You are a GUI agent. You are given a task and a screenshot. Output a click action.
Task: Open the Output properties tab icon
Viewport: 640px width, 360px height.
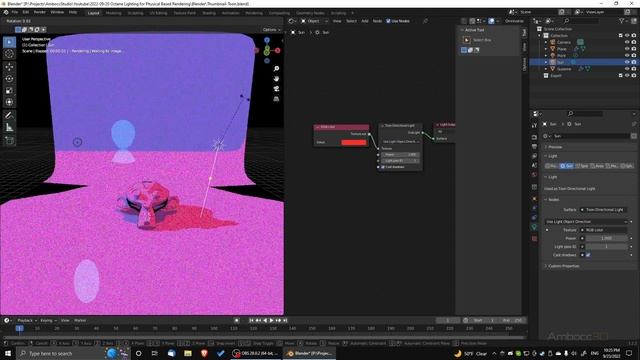pyautogui.click(x=534, y=147)
